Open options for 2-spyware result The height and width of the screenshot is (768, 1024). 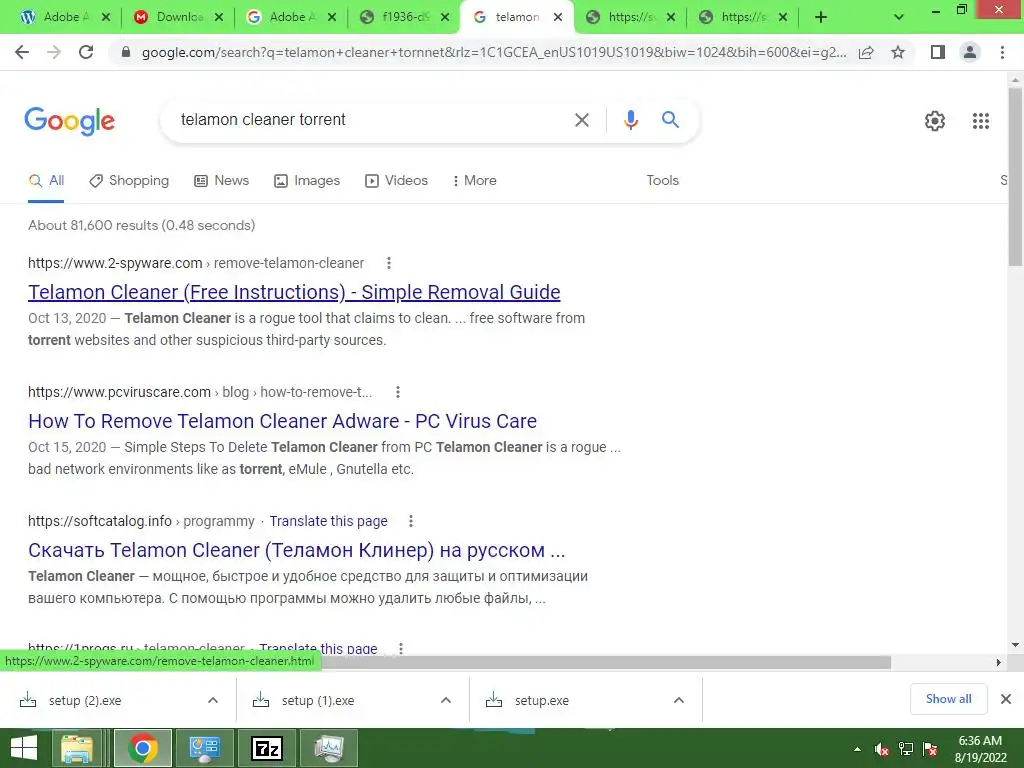(x=389, y=263)
